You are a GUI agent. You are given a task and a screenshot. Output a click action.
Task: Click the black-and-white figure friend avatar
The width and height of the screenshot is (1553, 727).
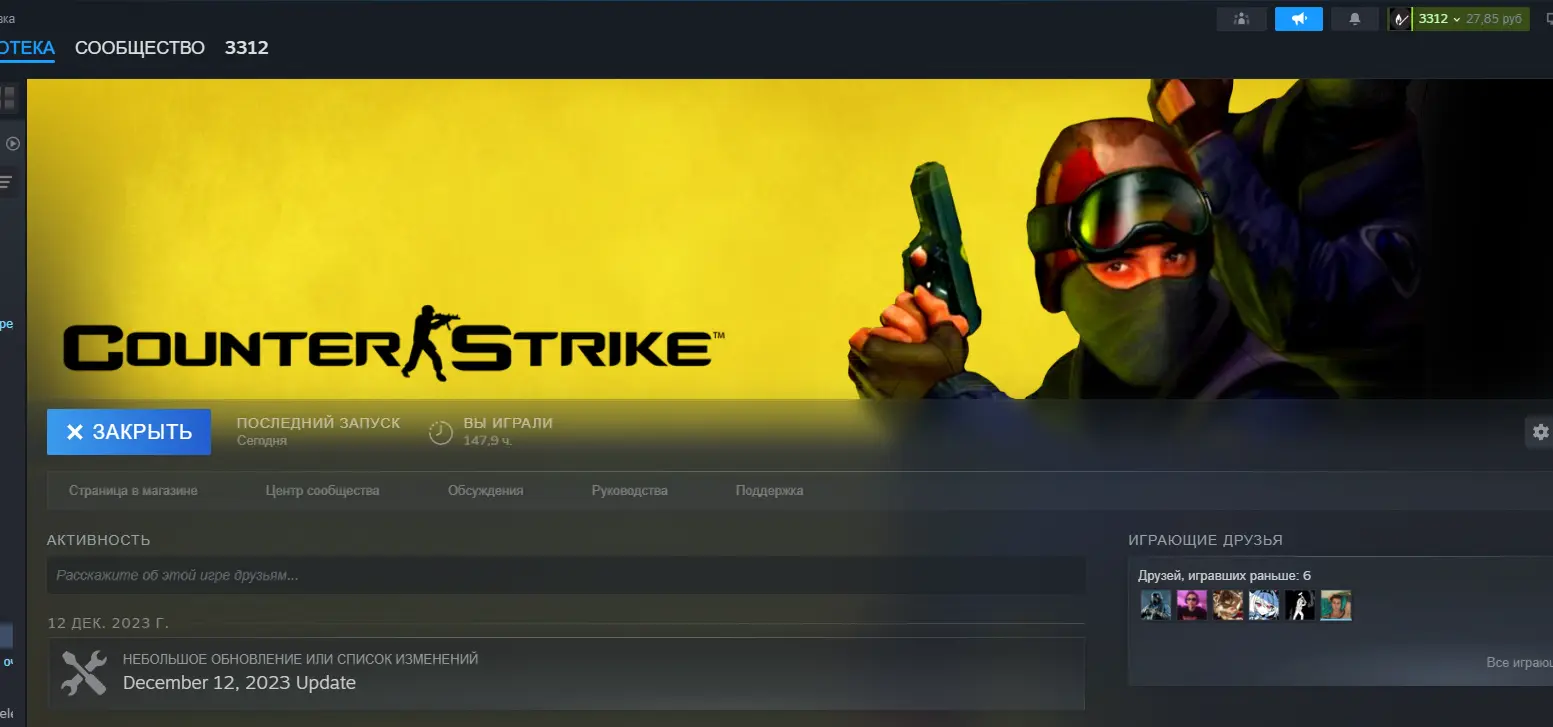tap(1300, 605)
